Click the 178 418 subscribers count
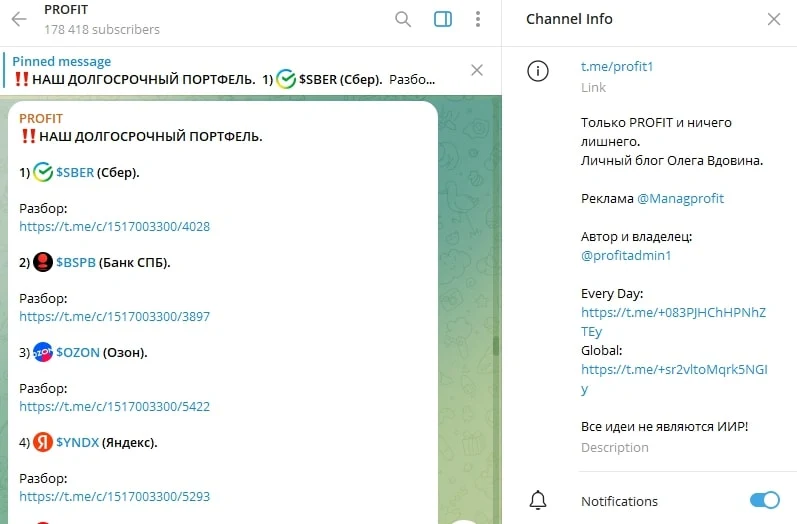797x524 pixels. 102,30
